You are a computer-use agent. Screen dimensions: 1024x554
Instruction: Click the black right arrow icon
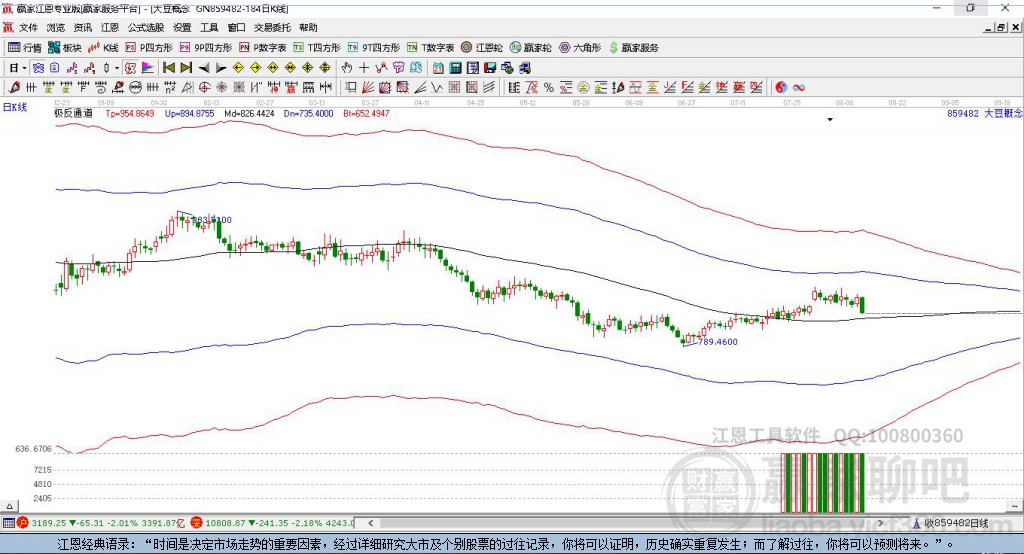coord(221,68)
